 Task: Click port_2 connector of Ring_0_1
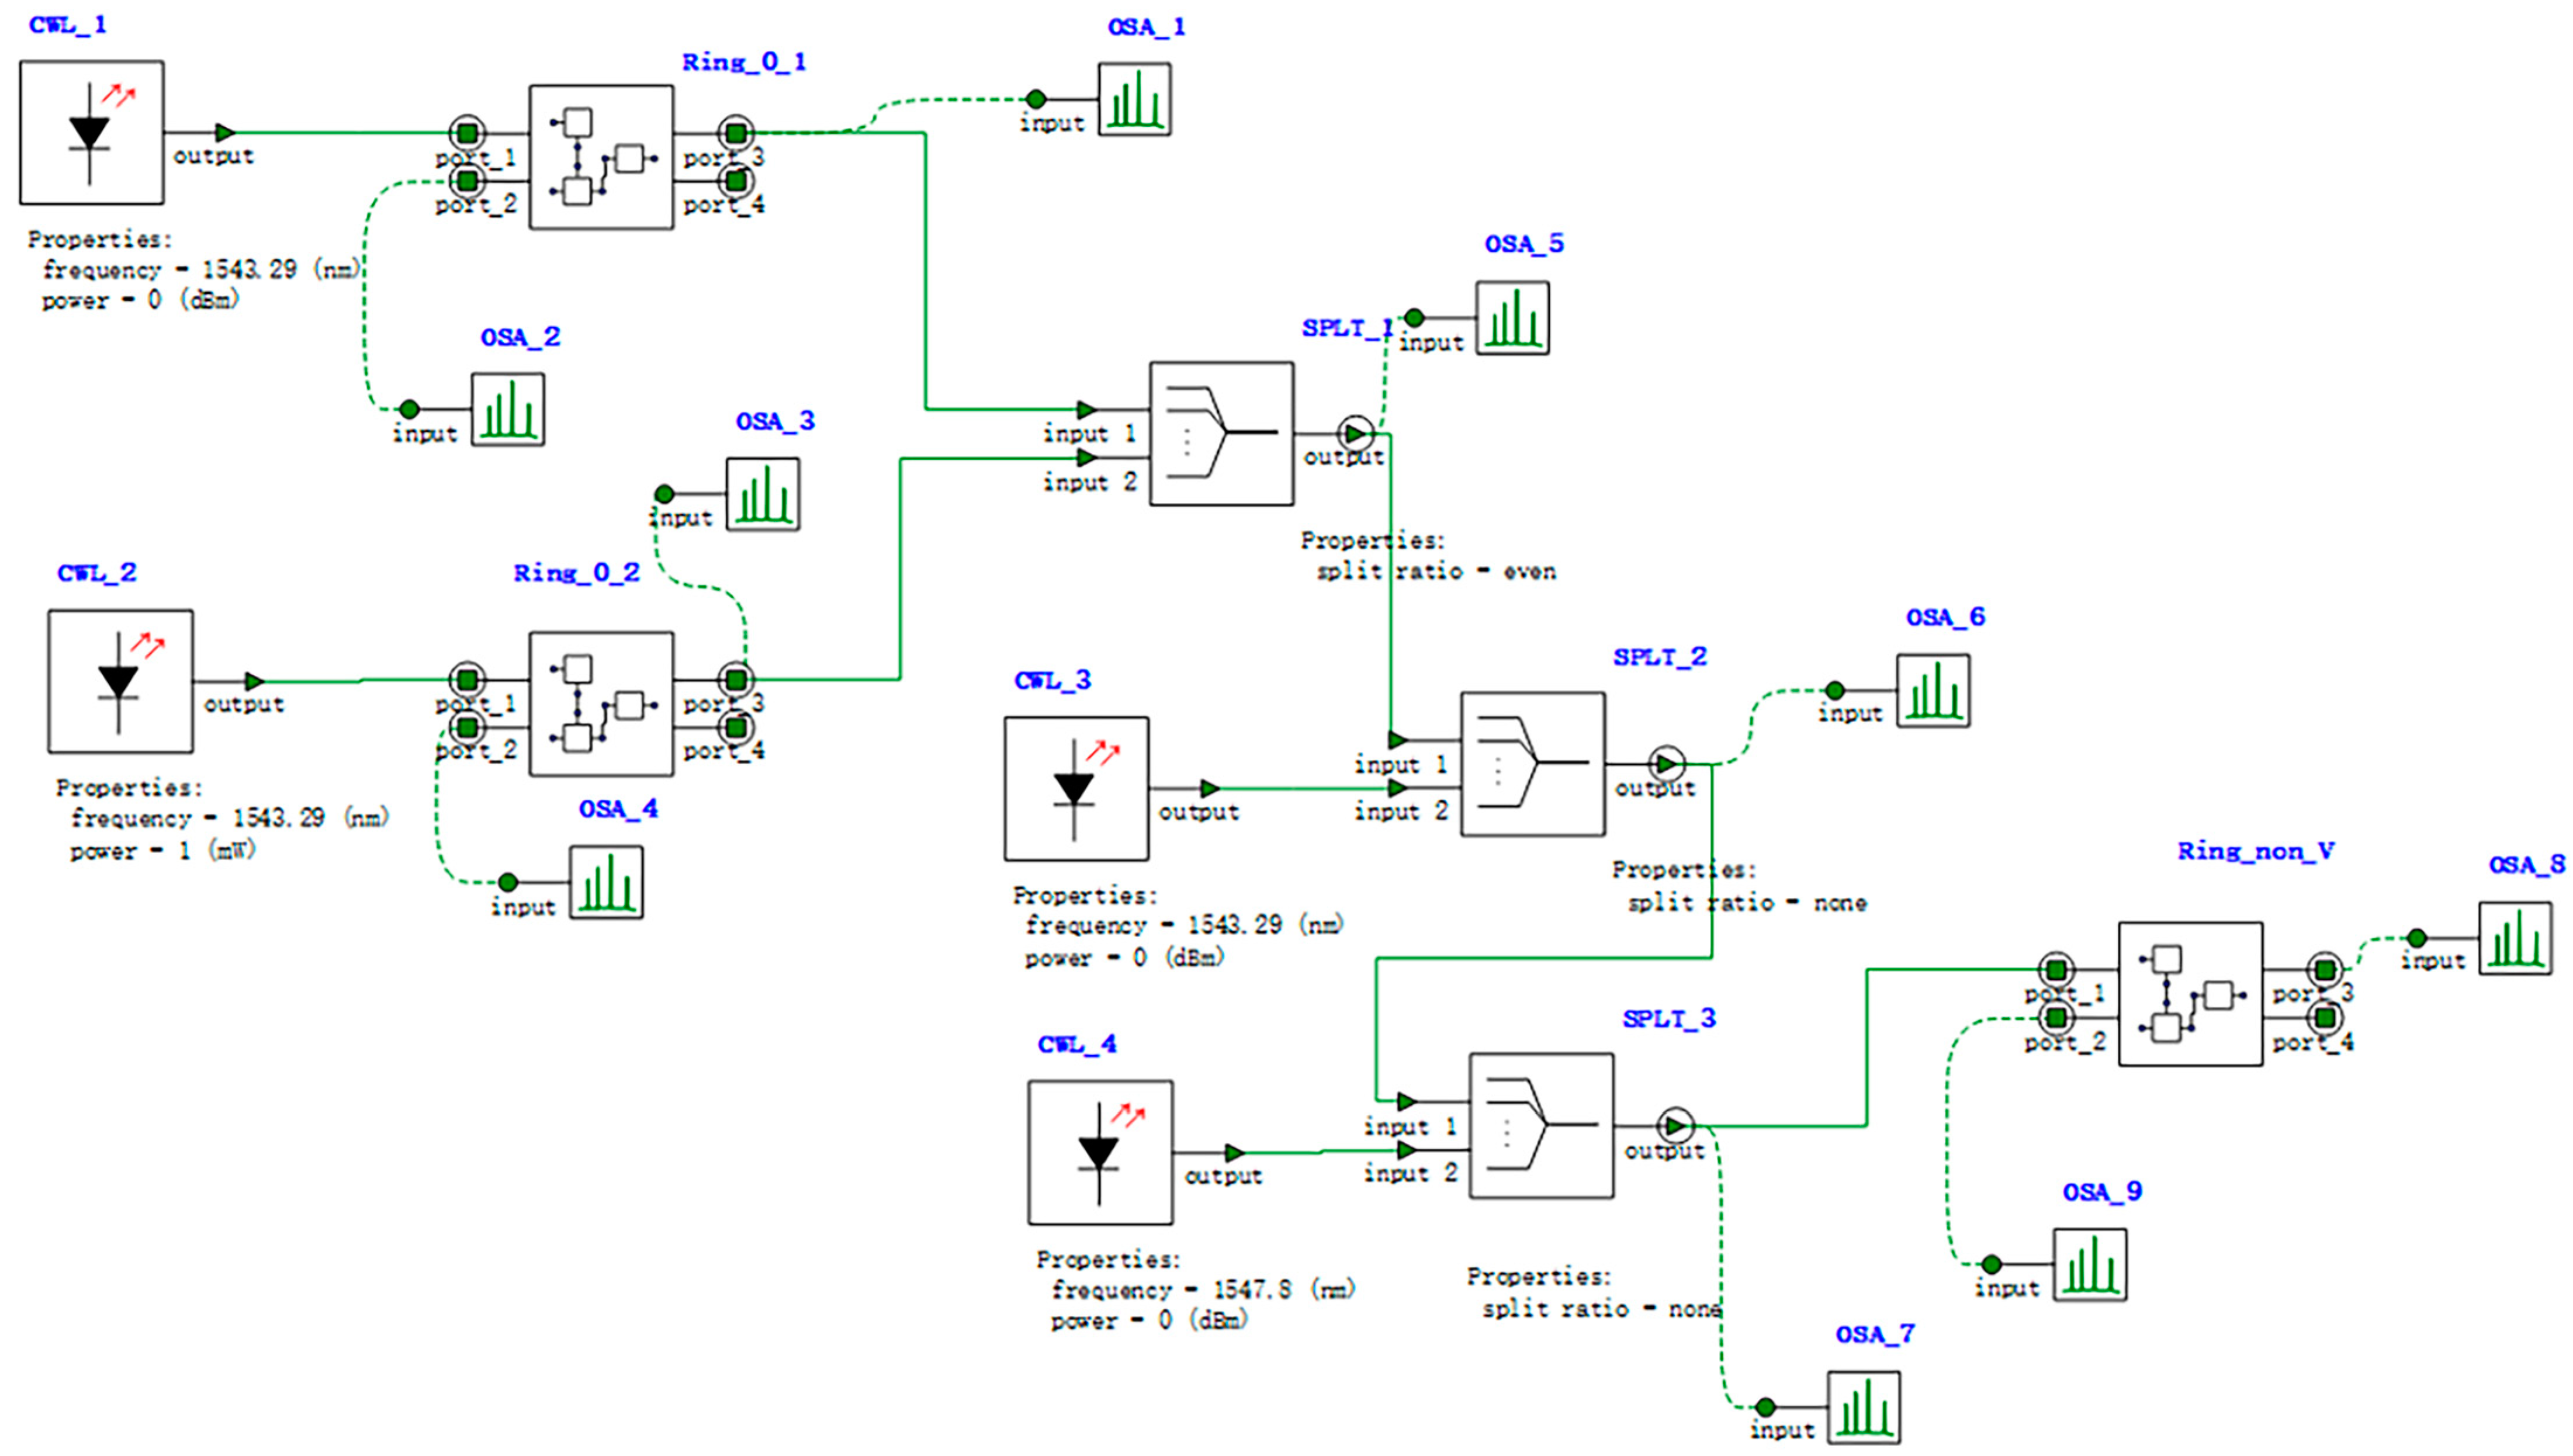pyautogui.click(x=467, y=181)
